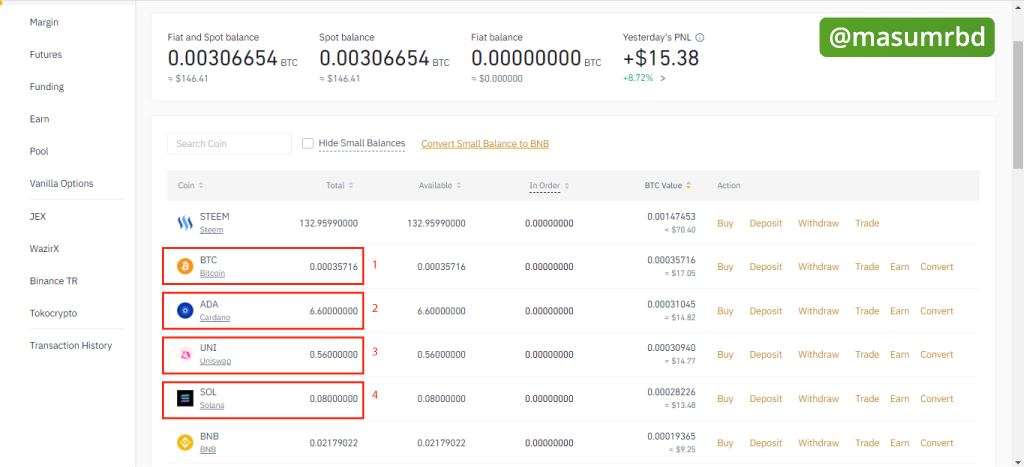
Task: Click Withdraw in the ADA row
Action: point(818,311)
